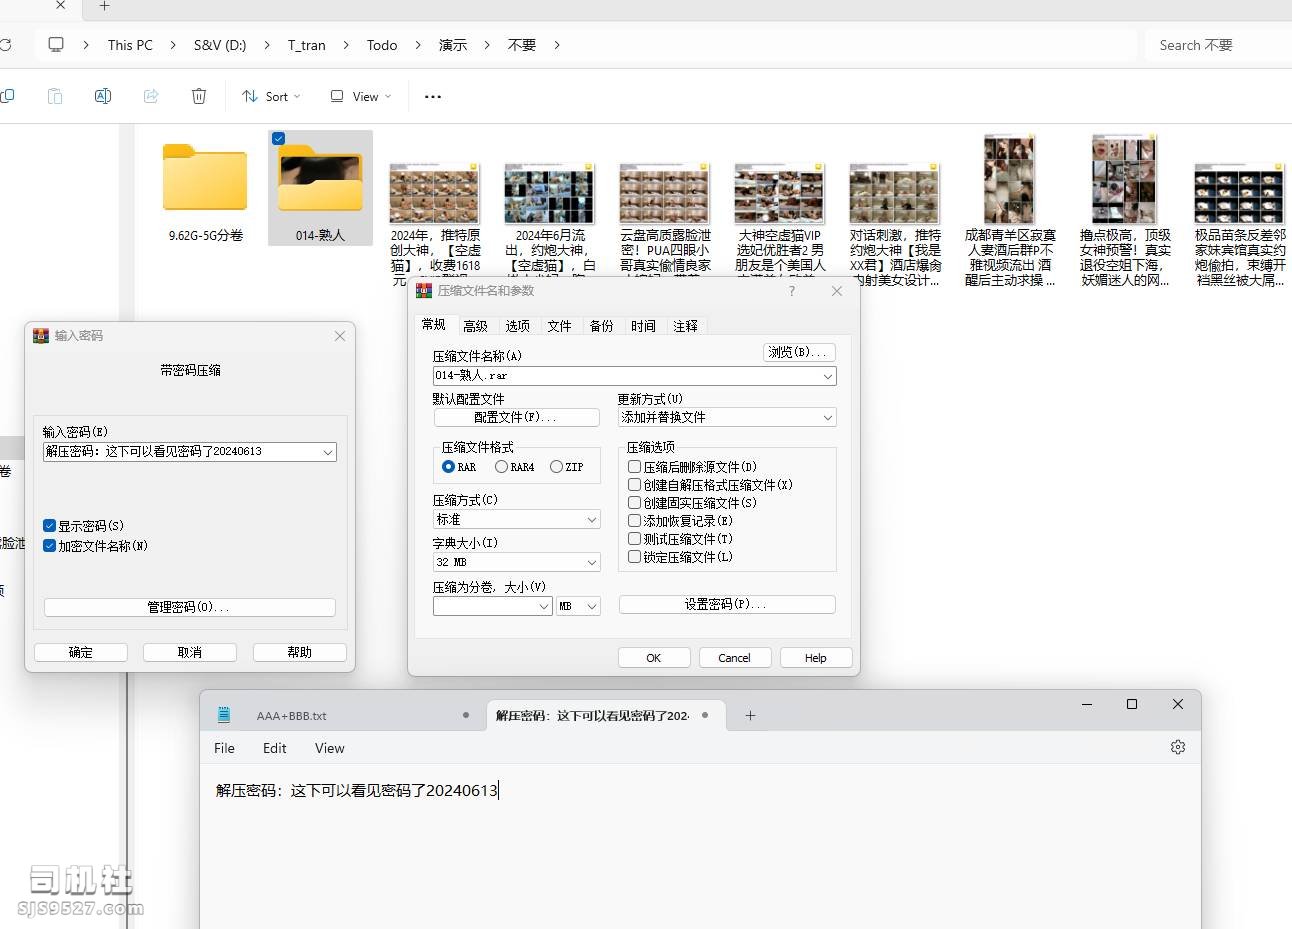
Task: Toggle 显示密码 checkbox
Action: pos(49,526)
